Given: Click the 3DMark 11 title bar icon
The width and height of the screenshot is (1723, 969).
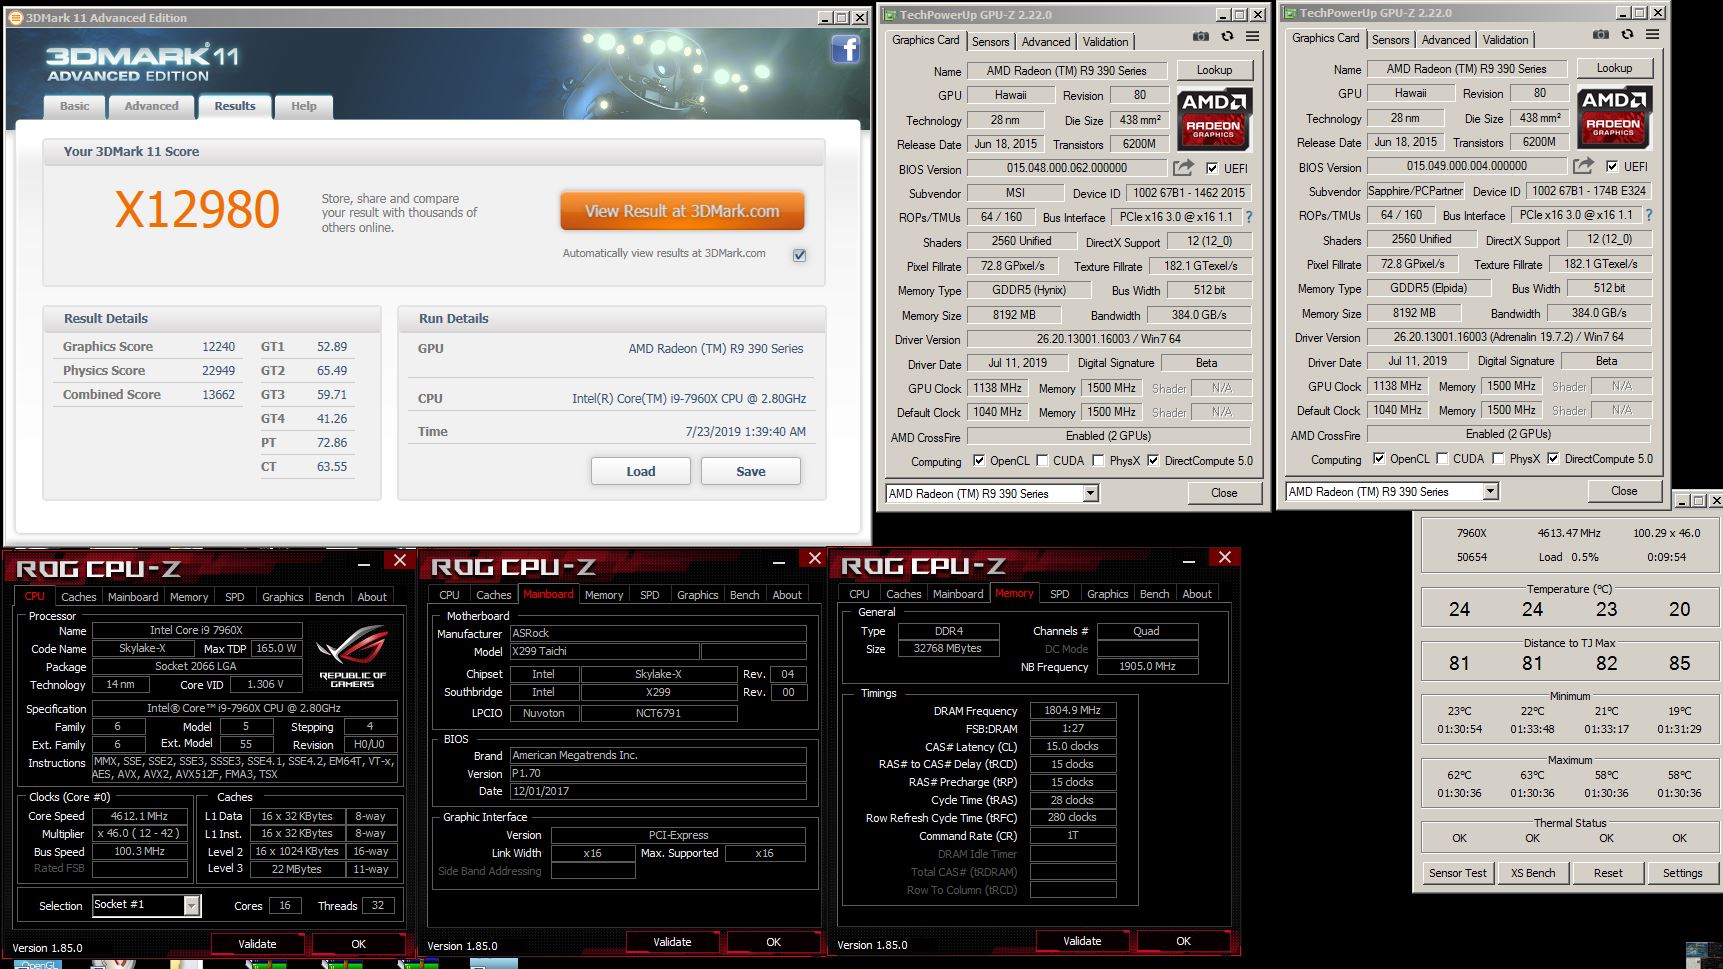Looking at the screenshot, I should 15,17.
